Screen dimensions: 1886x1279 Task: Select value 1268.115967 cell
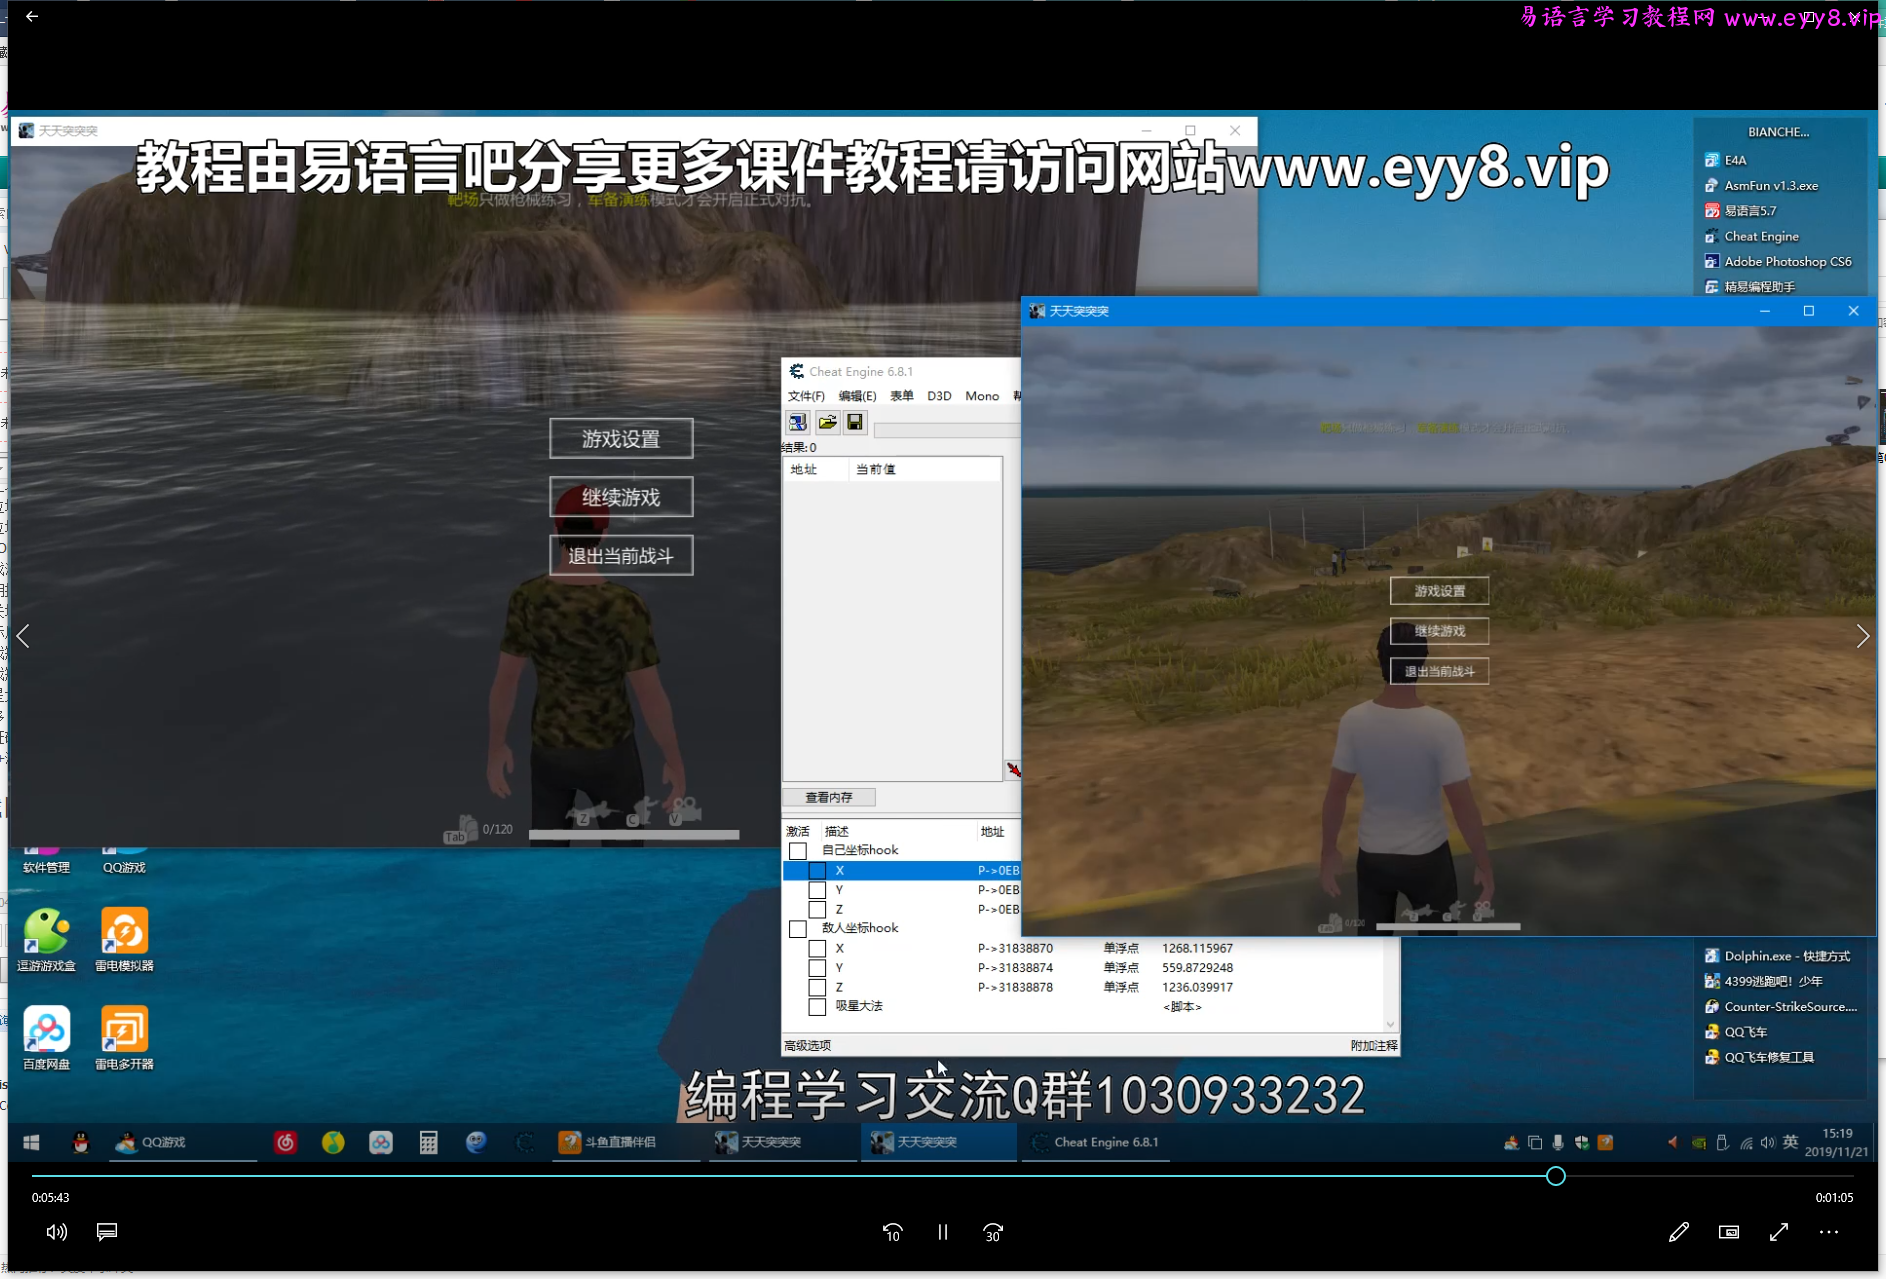[1197, 948]
